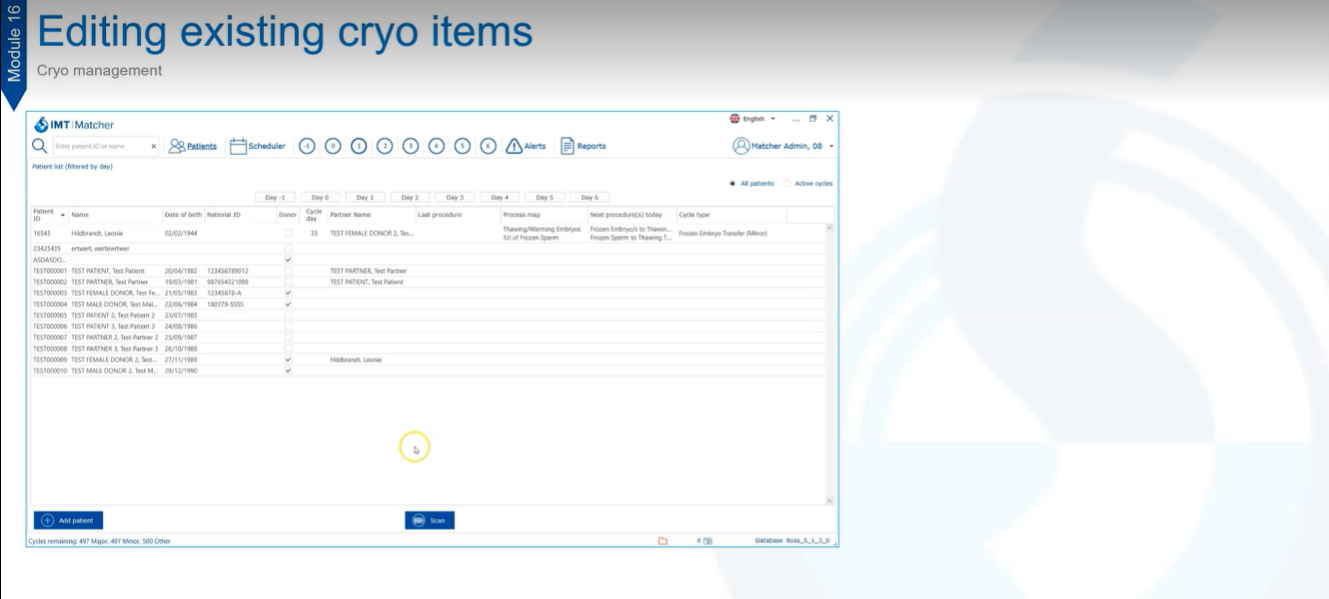Toggle Donor checkbox for TEST000003 row
The width and height of the screenshot is (1329, 599).
coord(288,293)
